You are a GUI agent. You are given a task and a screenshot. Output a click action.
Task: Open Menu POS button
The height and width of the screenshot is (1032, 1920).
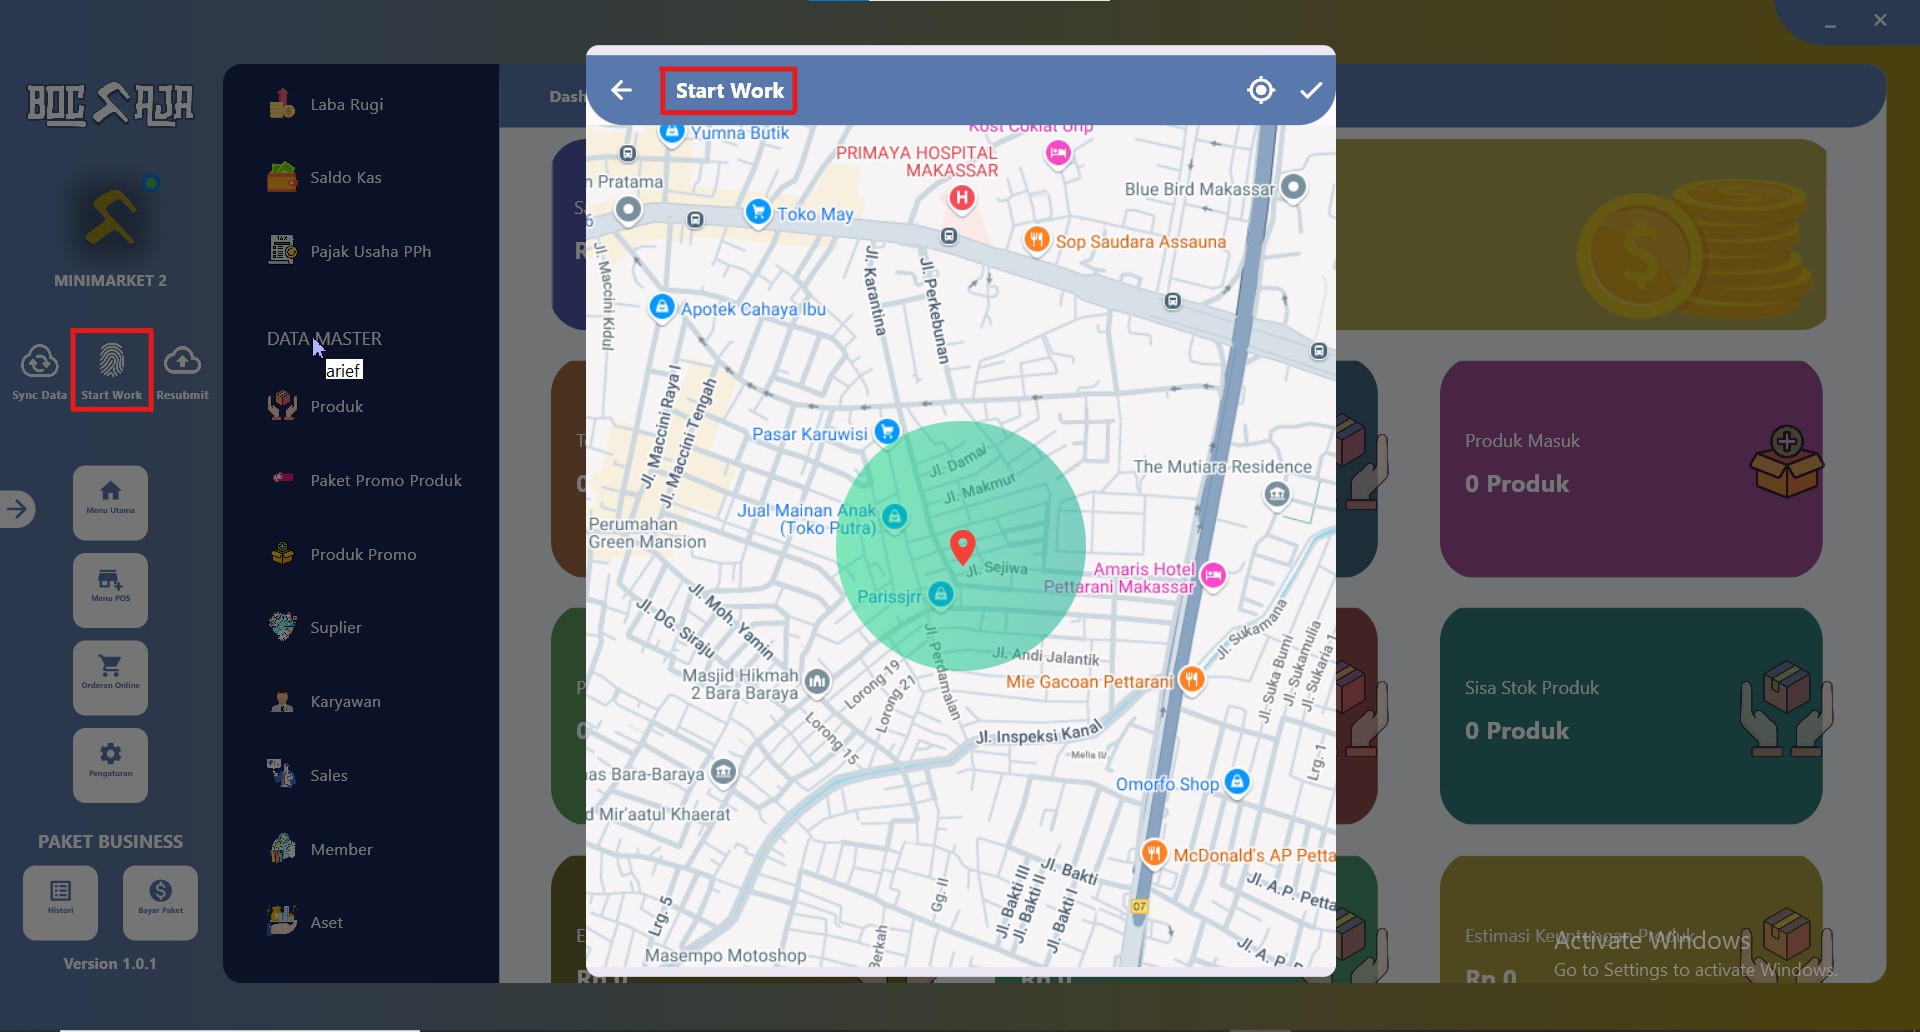click(x=110, y=590)
